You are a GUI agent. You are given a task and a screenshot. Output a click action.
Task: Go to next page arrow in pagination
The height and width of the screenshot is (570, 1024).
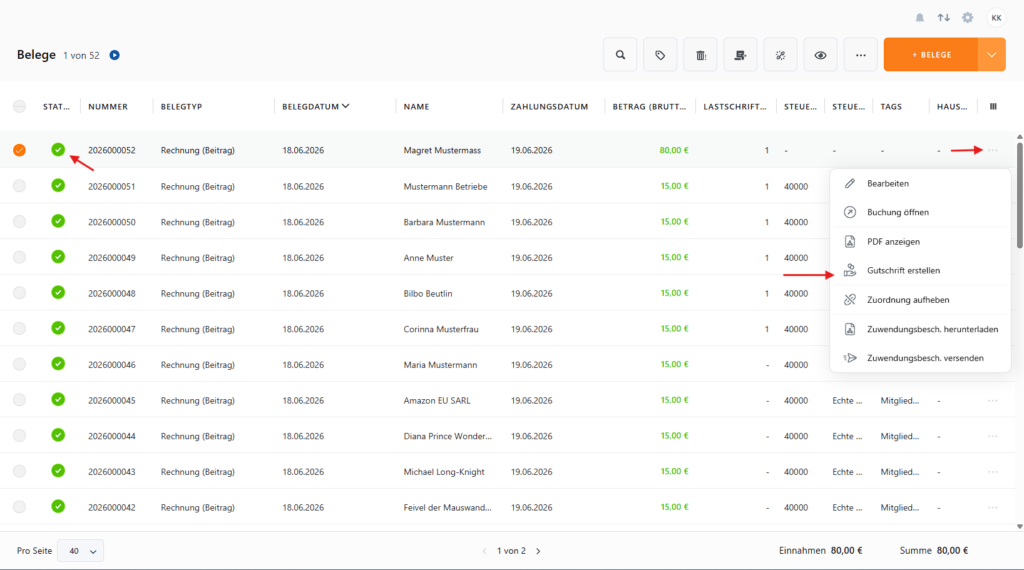pos(538,551)
